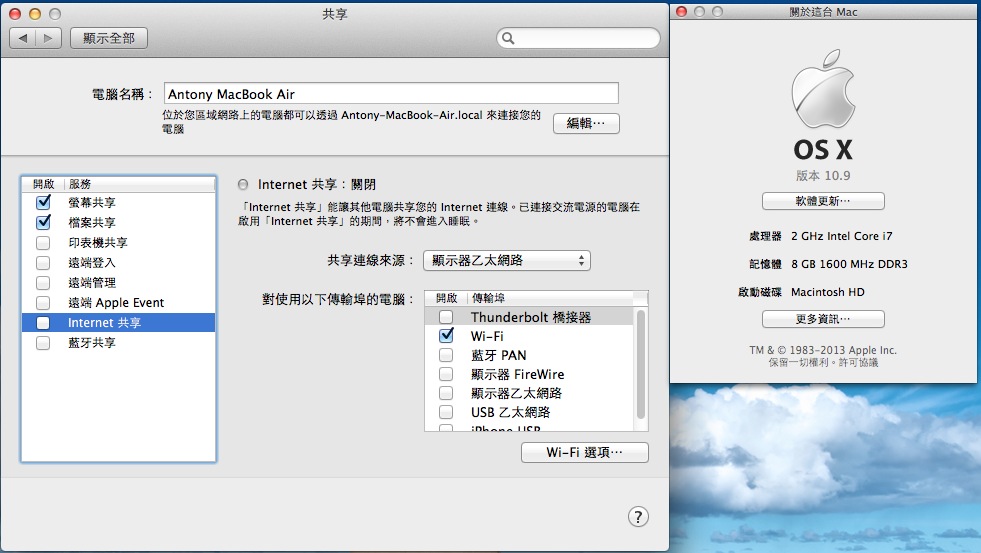Click the Apple logo in About window

tap(823, 89)
